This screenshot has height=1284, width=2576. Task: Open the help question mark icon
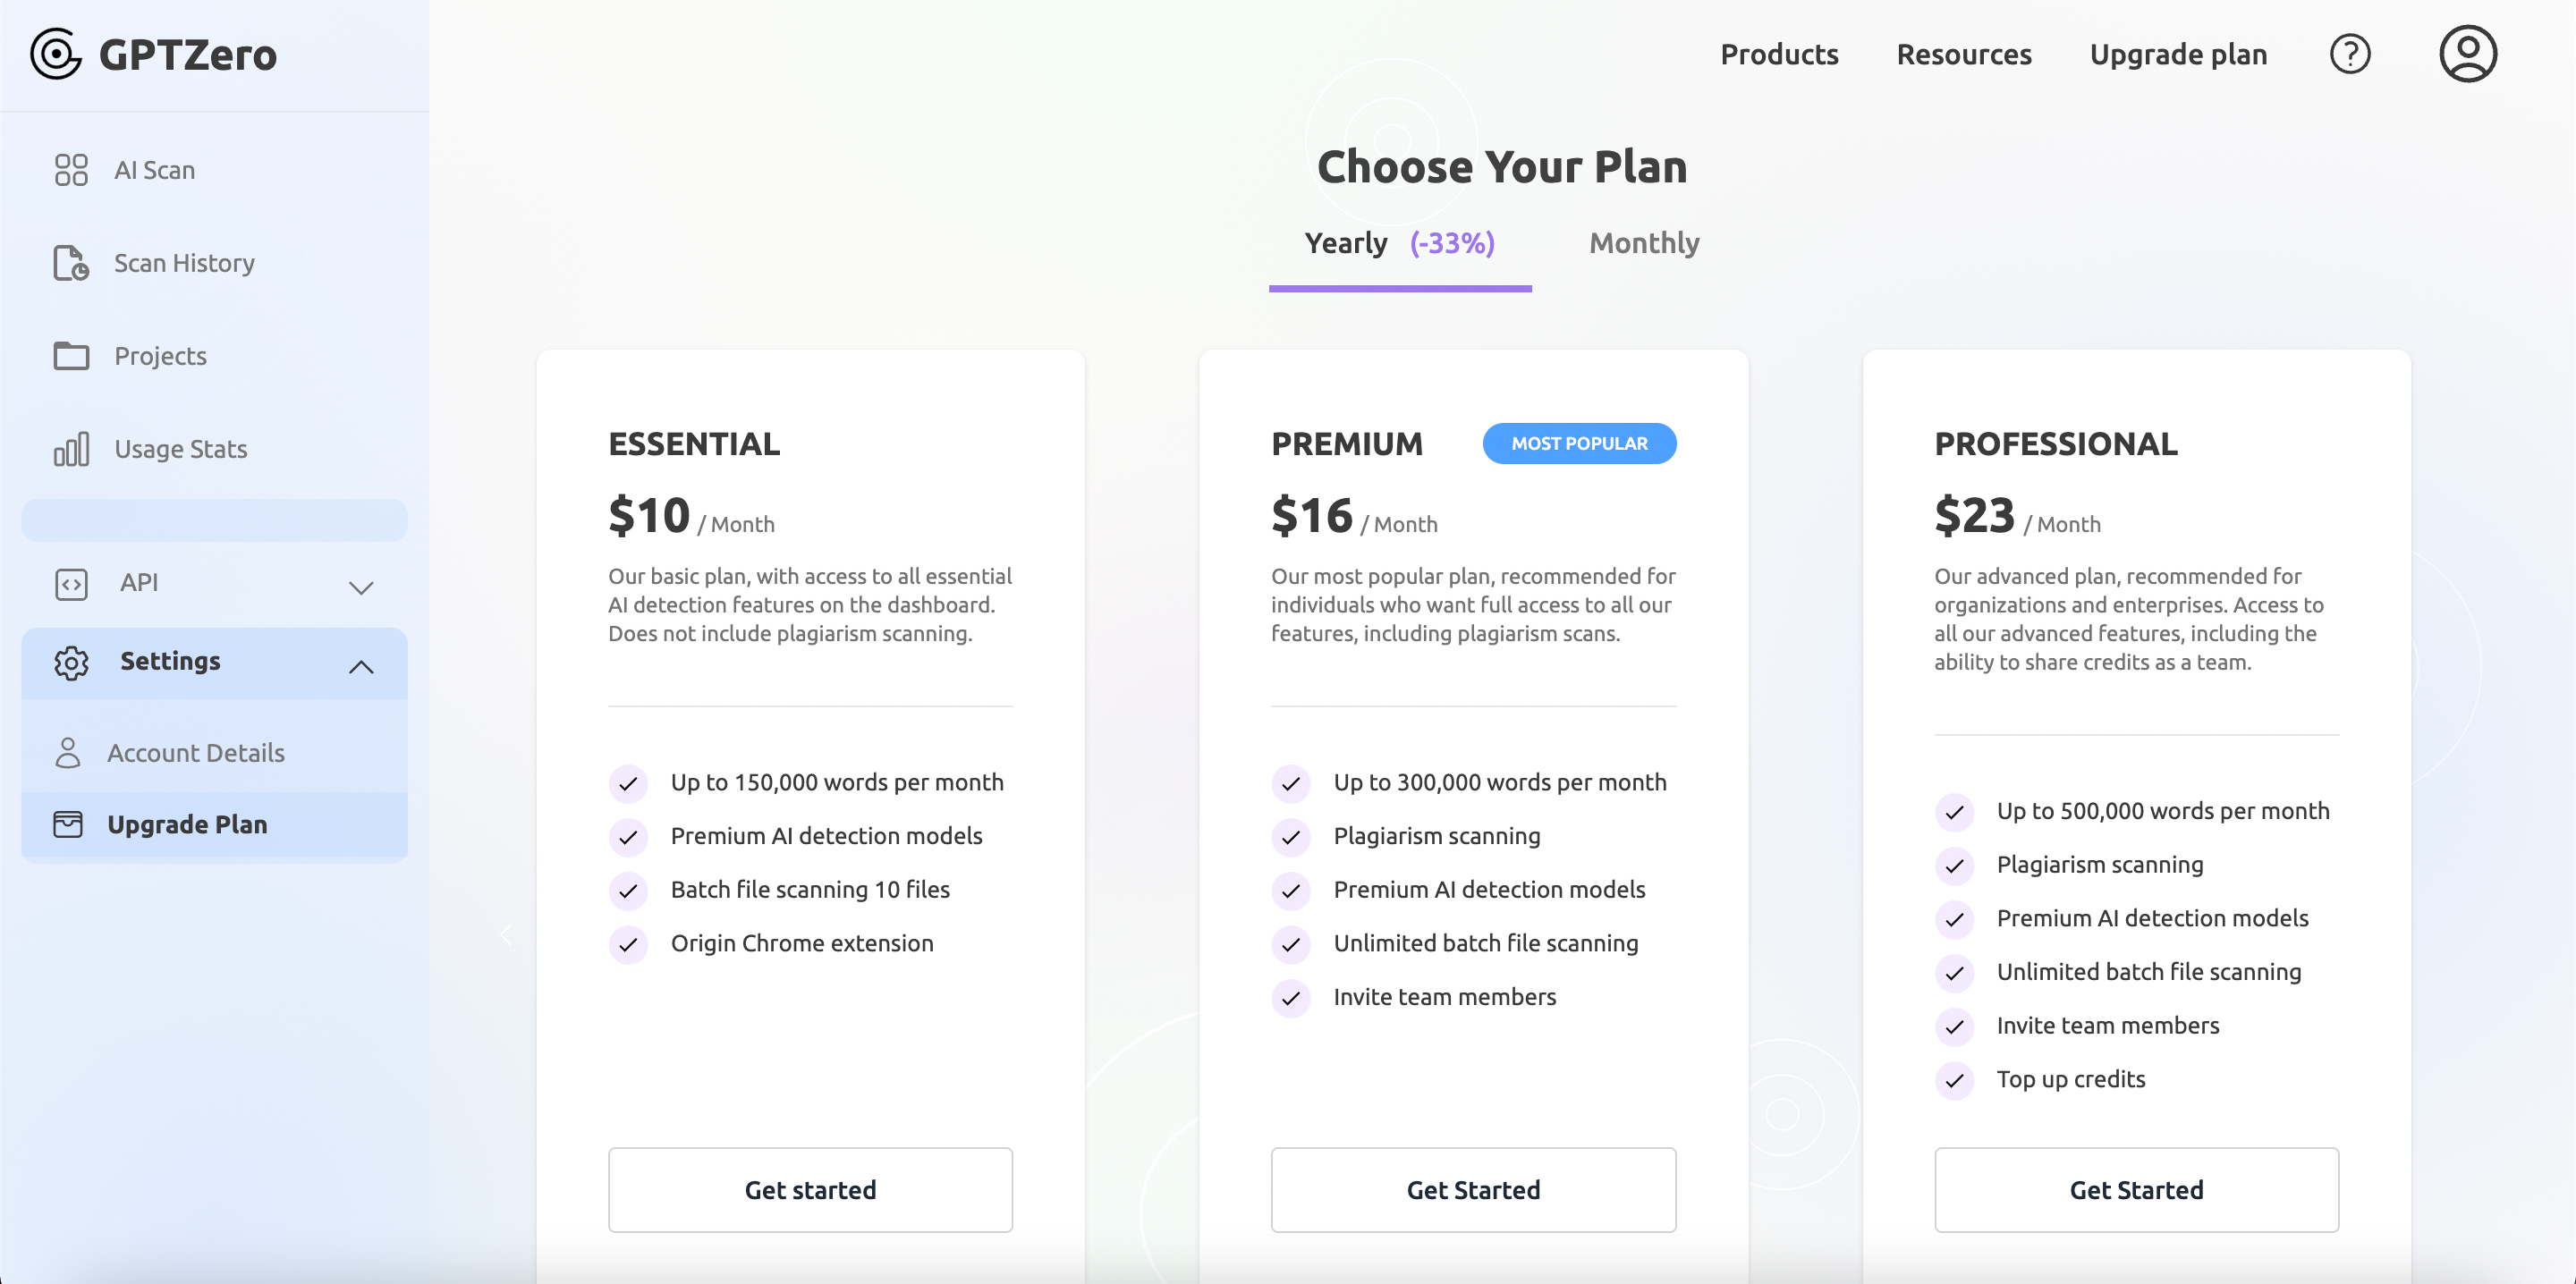coord(2349,54)
